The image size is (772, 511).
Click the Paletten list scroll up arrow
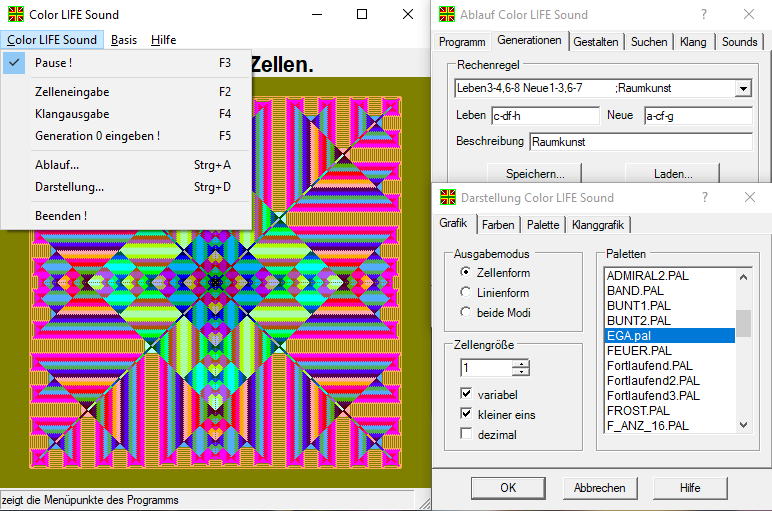coord(743,277)
